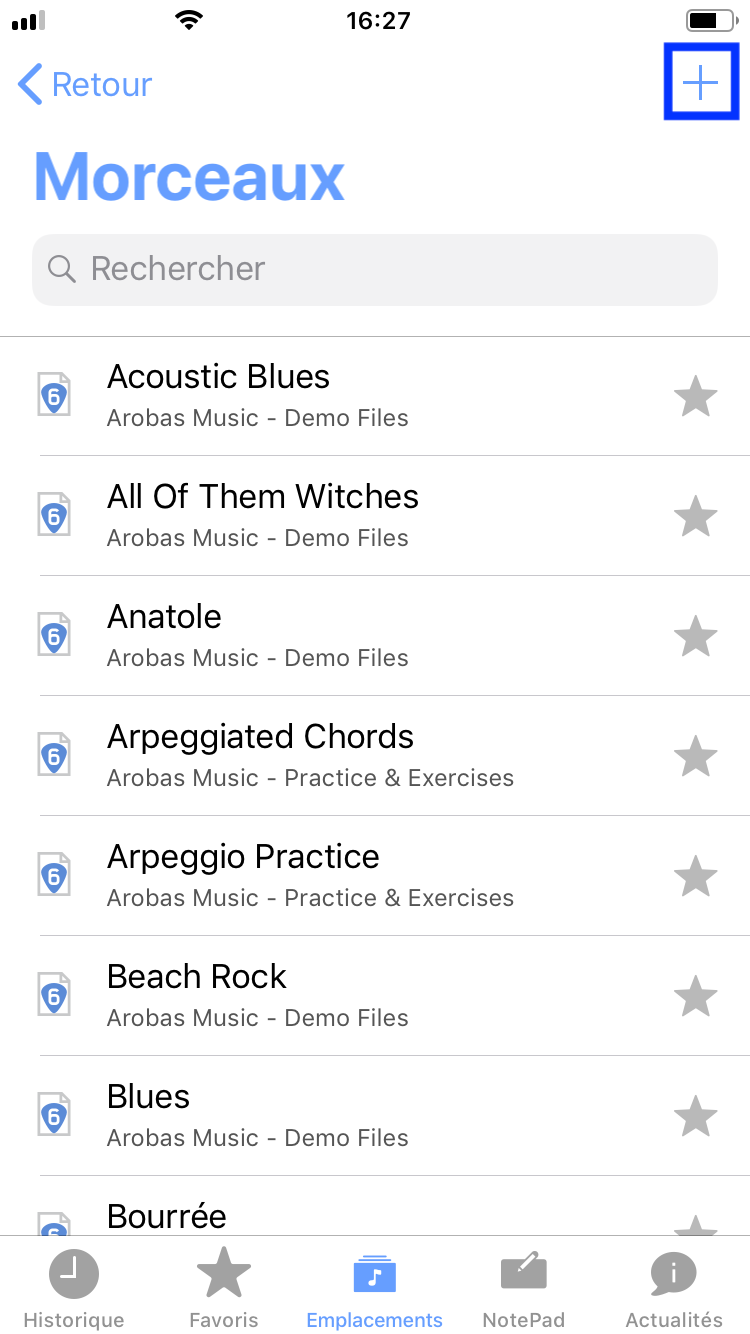Go back with Retour
This screenshot has height=1334, width=750.
85,85
